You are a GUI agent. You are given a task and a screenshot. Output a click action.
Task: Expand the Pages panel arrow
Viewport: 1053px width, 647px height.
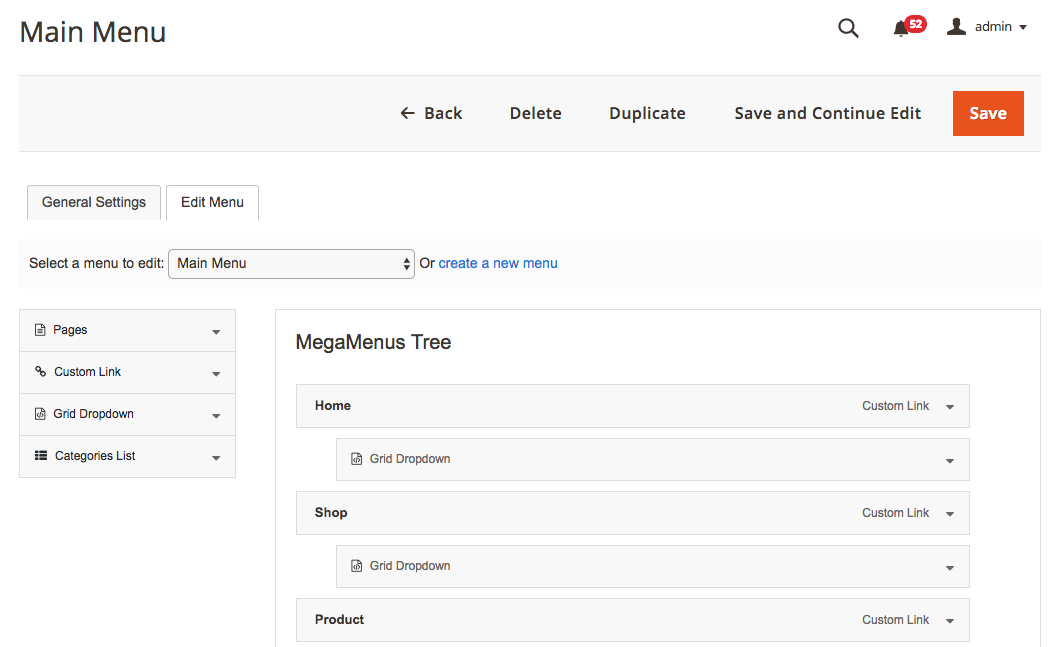(216, 332)
